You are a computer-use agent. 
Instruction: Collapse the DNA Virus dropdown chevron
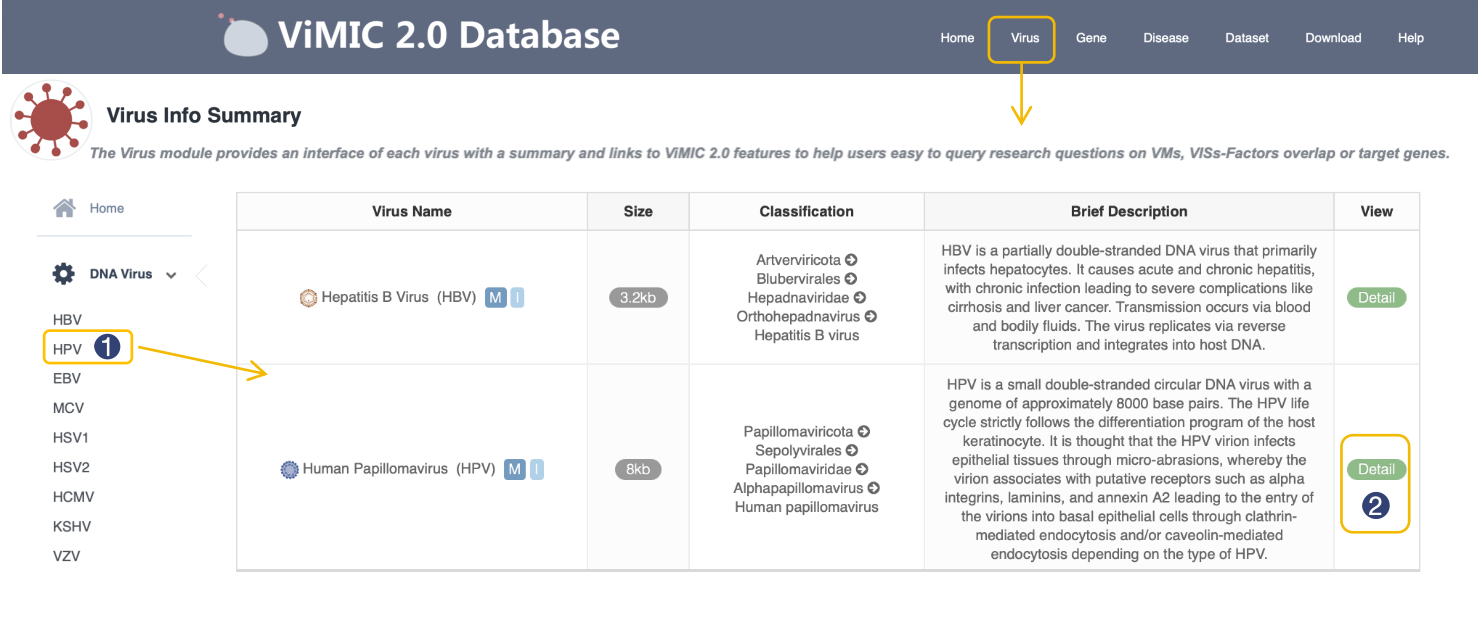coord(171,275)
